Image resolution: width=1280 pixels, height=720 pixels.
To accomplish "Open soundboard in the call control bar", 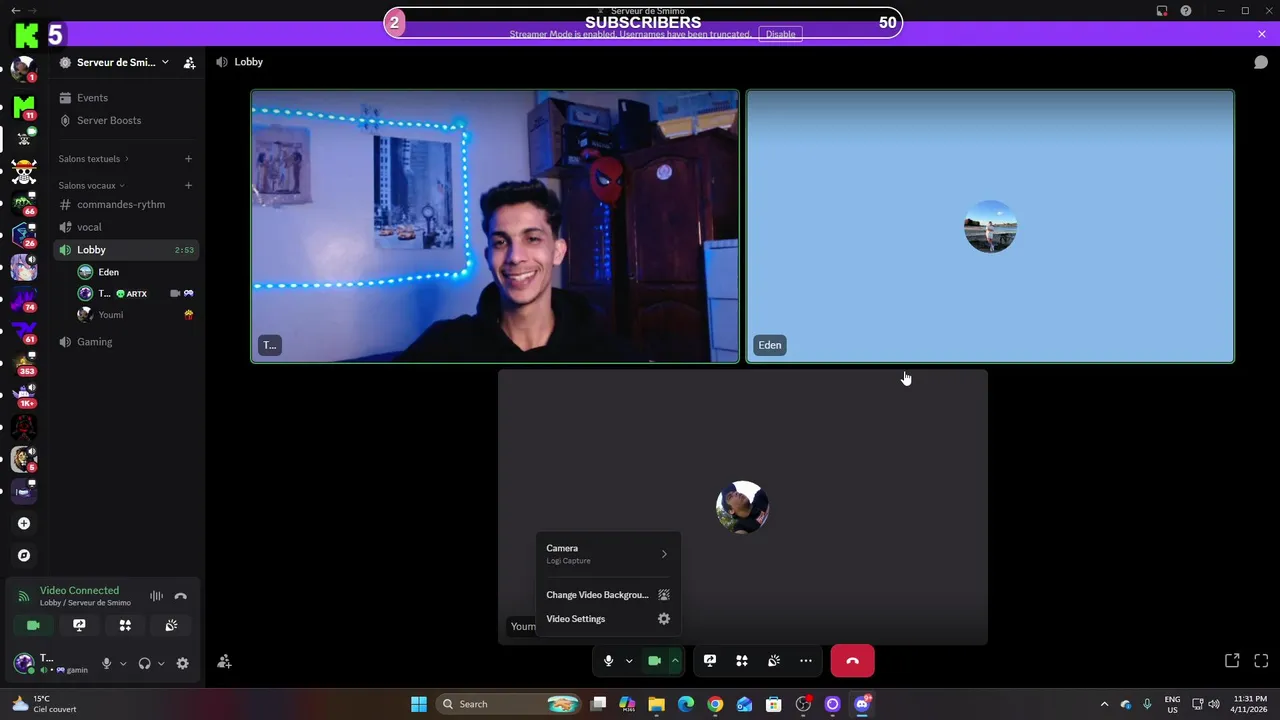I will [774, 661].
